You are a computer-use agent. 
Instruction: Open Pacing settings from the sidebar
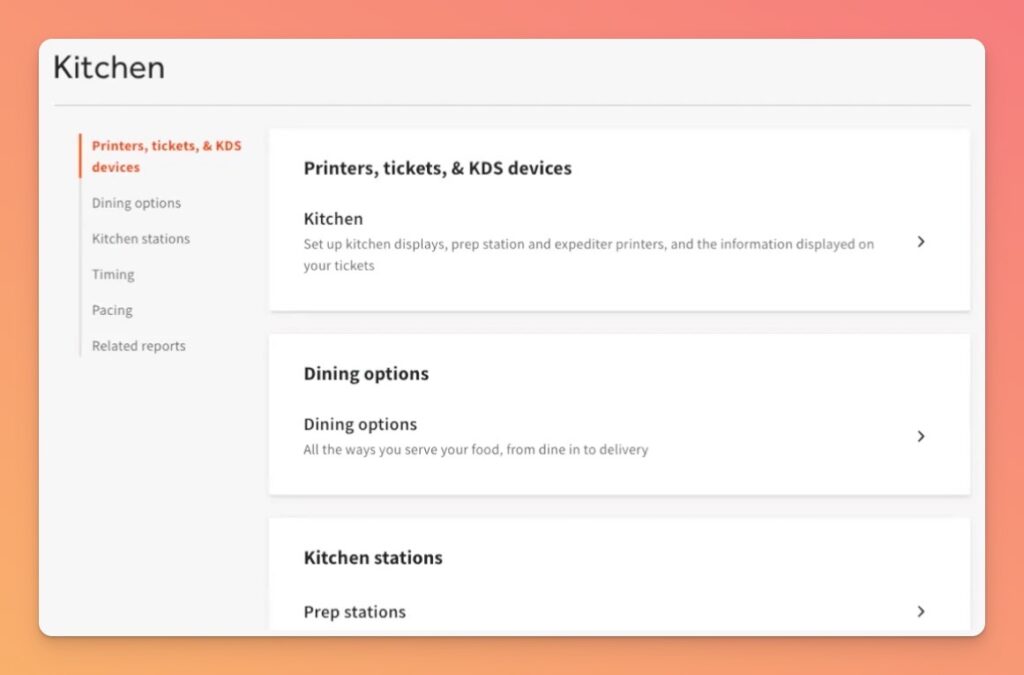tap(111, 310)
